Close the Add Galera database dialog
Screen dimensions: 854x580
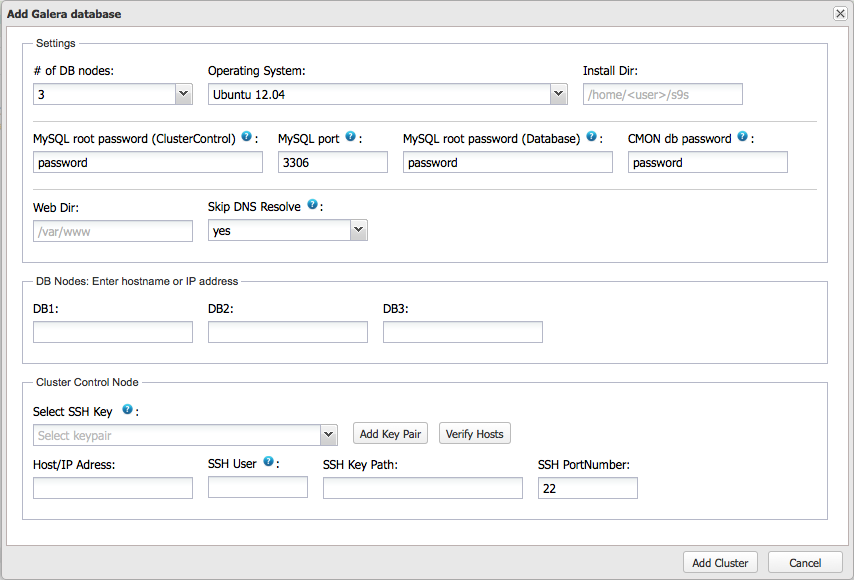pos(839,13)
